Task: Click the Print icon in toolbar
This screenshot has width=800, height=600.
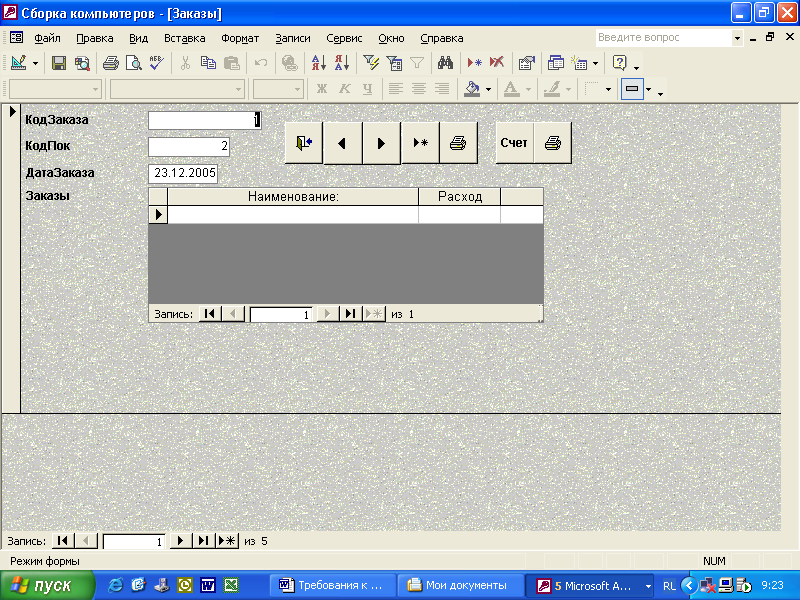Action: [110, 63]
